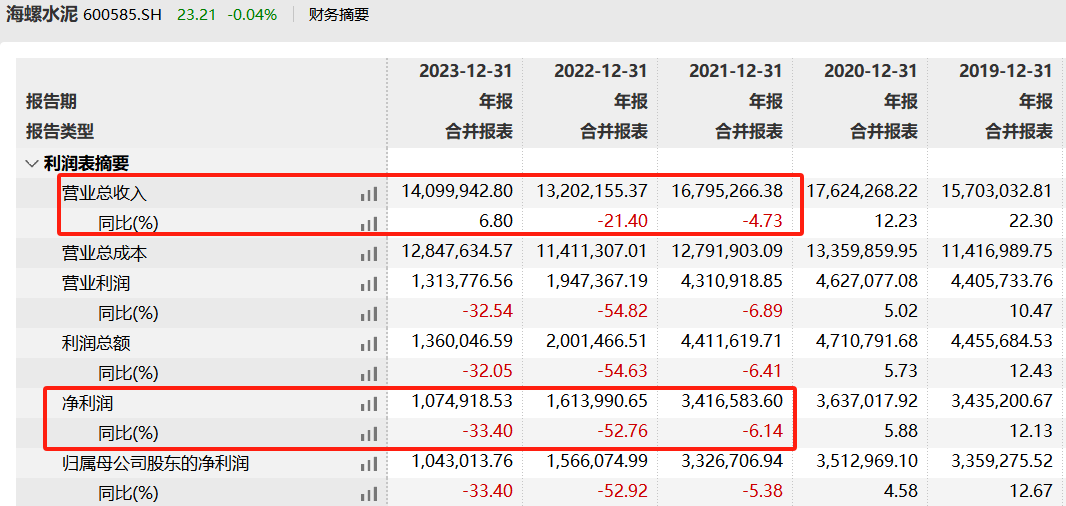Click price change -0.04%
This screenshot has height=506, width=1066.
click(252, 14)
